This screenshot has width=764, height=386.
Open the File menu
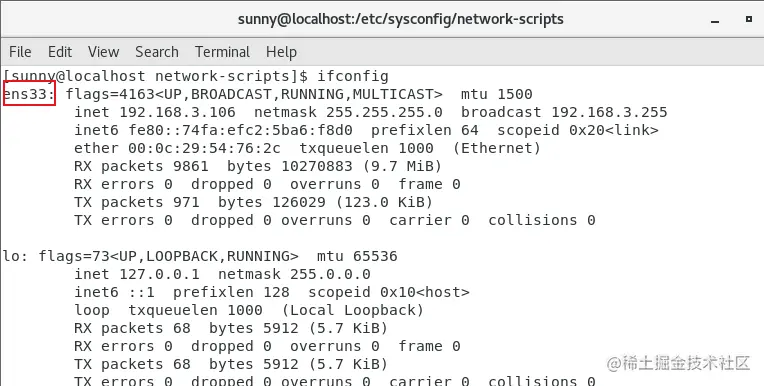20,52
